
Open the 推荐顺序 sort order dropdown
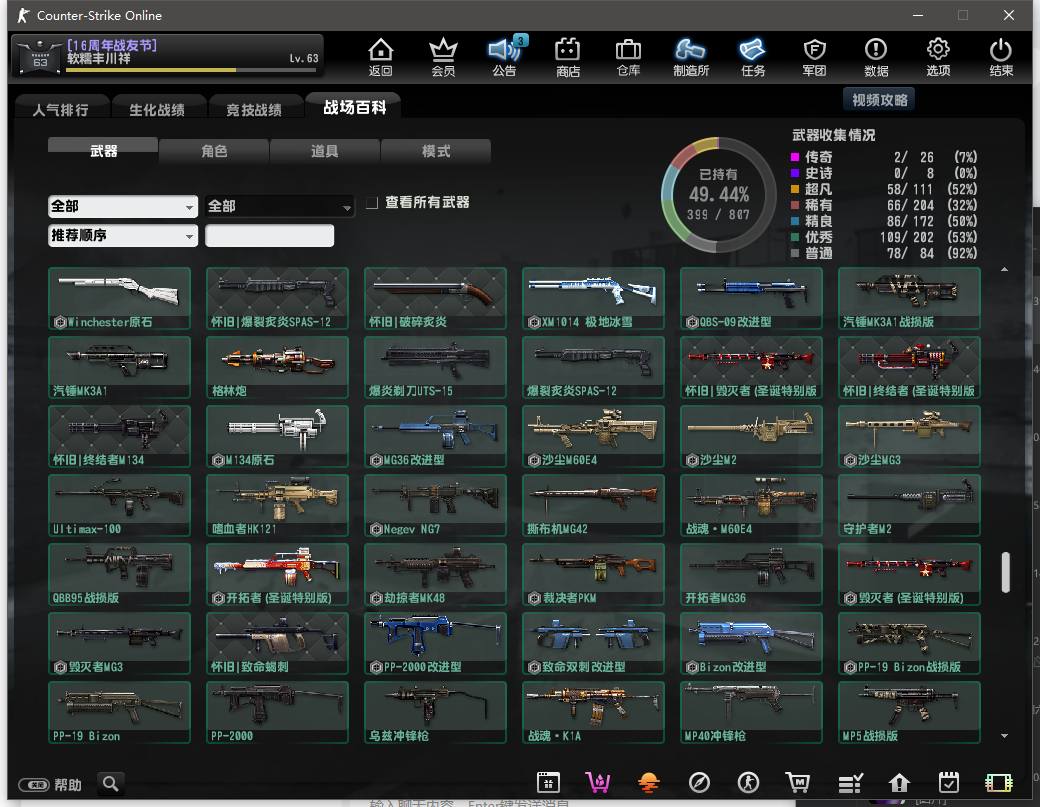(122, 236)
